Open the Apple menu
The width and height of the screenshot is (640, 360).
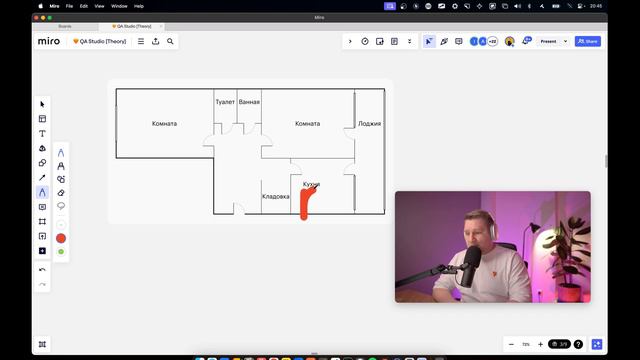coord(40,6)
